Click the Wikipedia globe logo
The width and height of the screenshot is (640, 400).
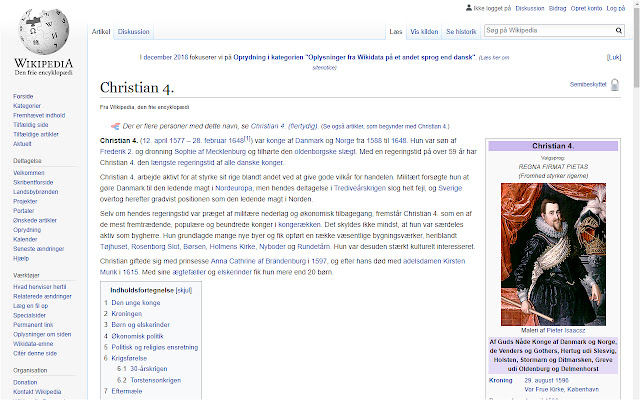(44, 32)
